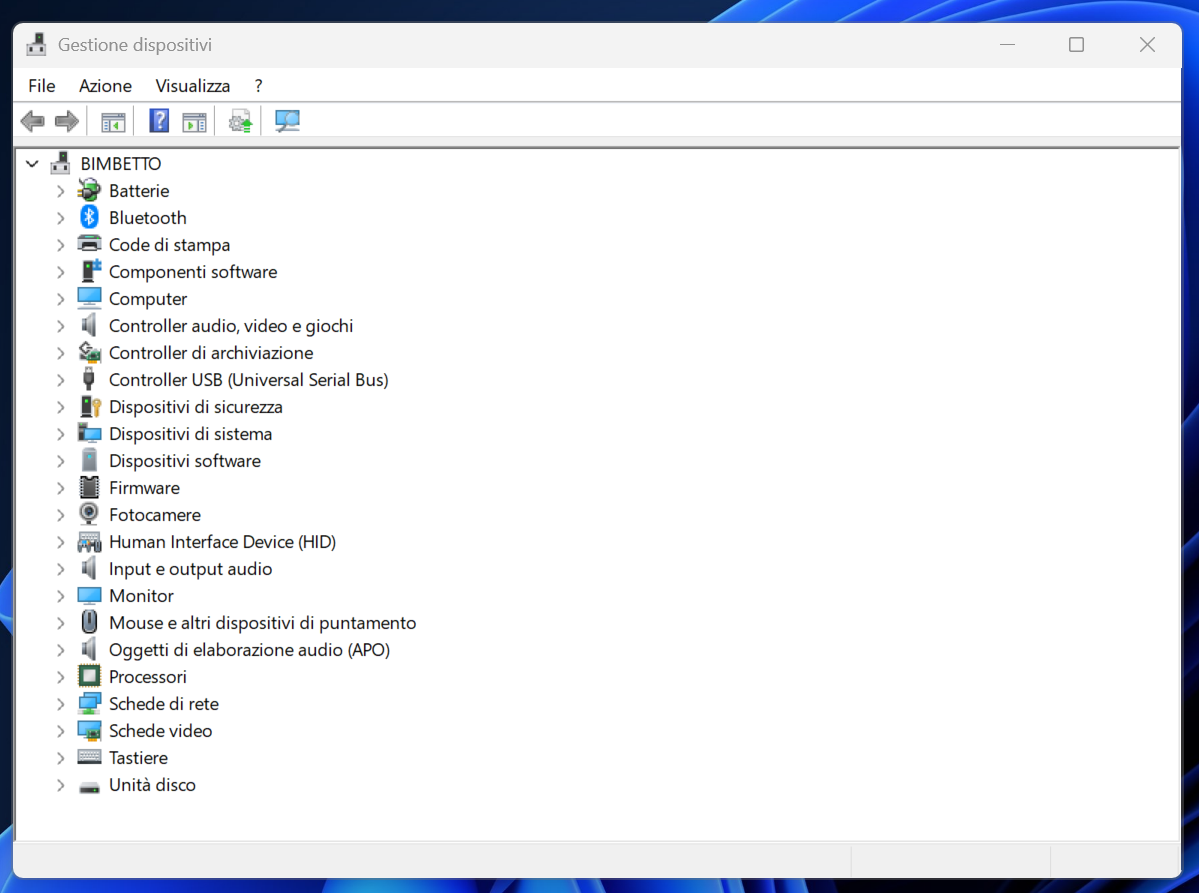The height and width of the screenshot is (893, 1199).
Task: Select the Schede di rete label
Action: tap(164, 703)
